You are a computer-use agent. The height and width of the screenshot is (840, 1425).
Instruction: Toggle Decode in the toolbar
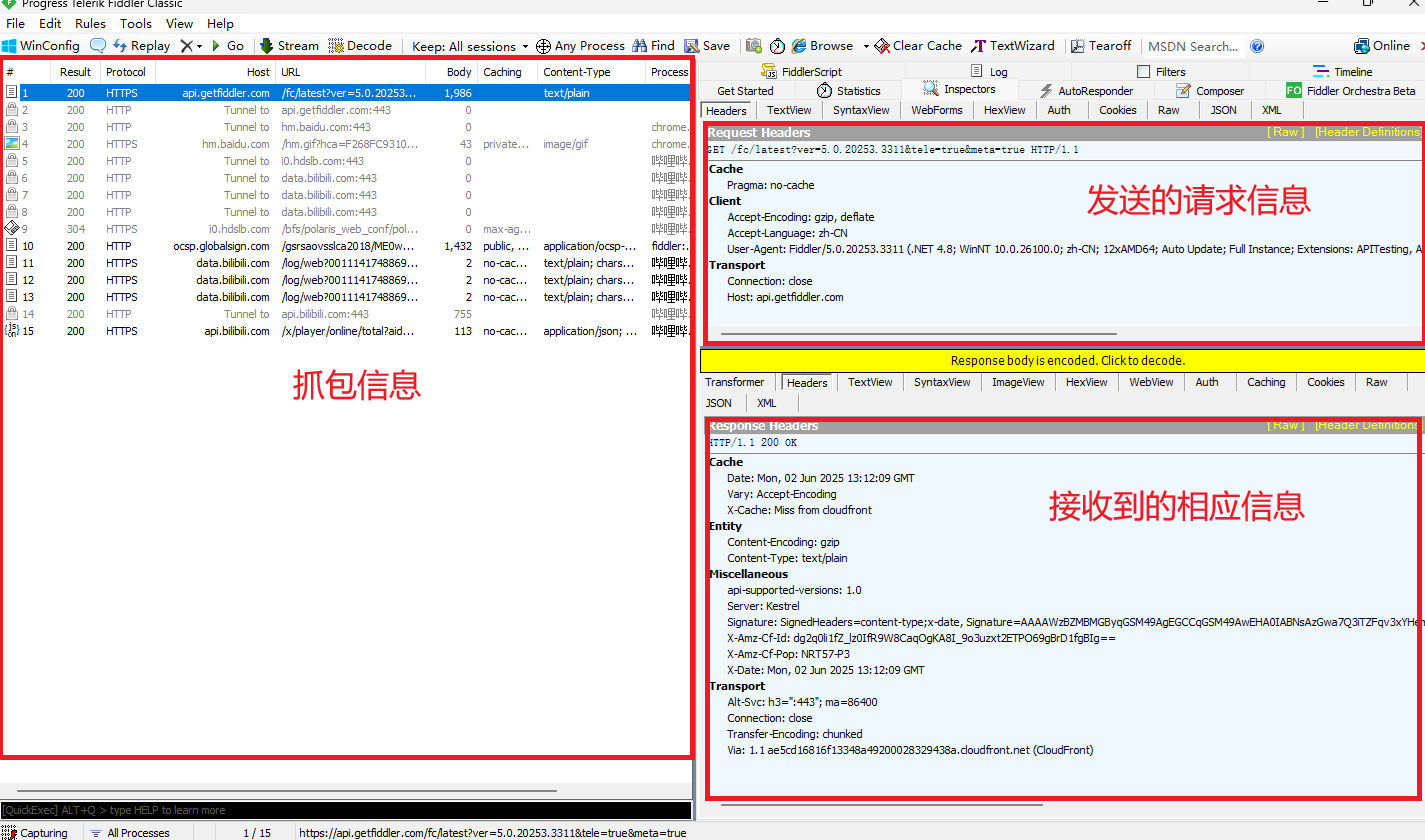click(x=360, y=46)
